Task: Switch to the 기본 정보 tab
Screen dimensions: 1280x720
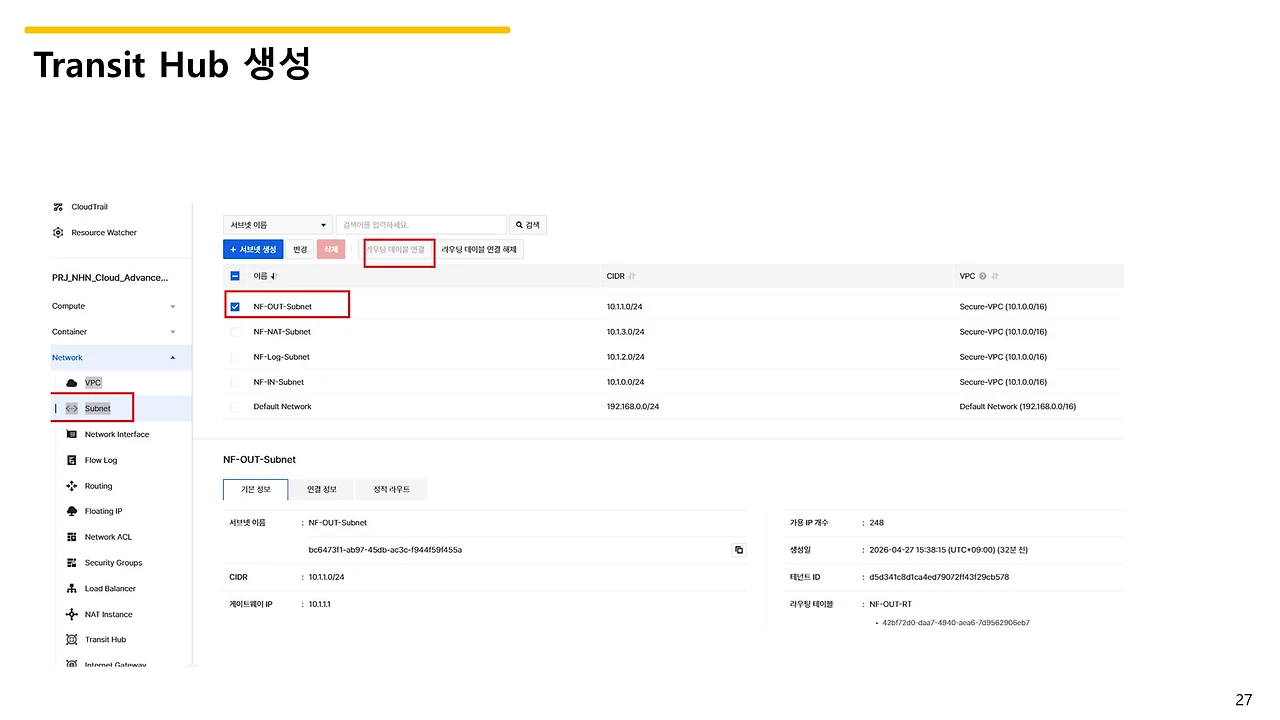Action: [255, 489]
